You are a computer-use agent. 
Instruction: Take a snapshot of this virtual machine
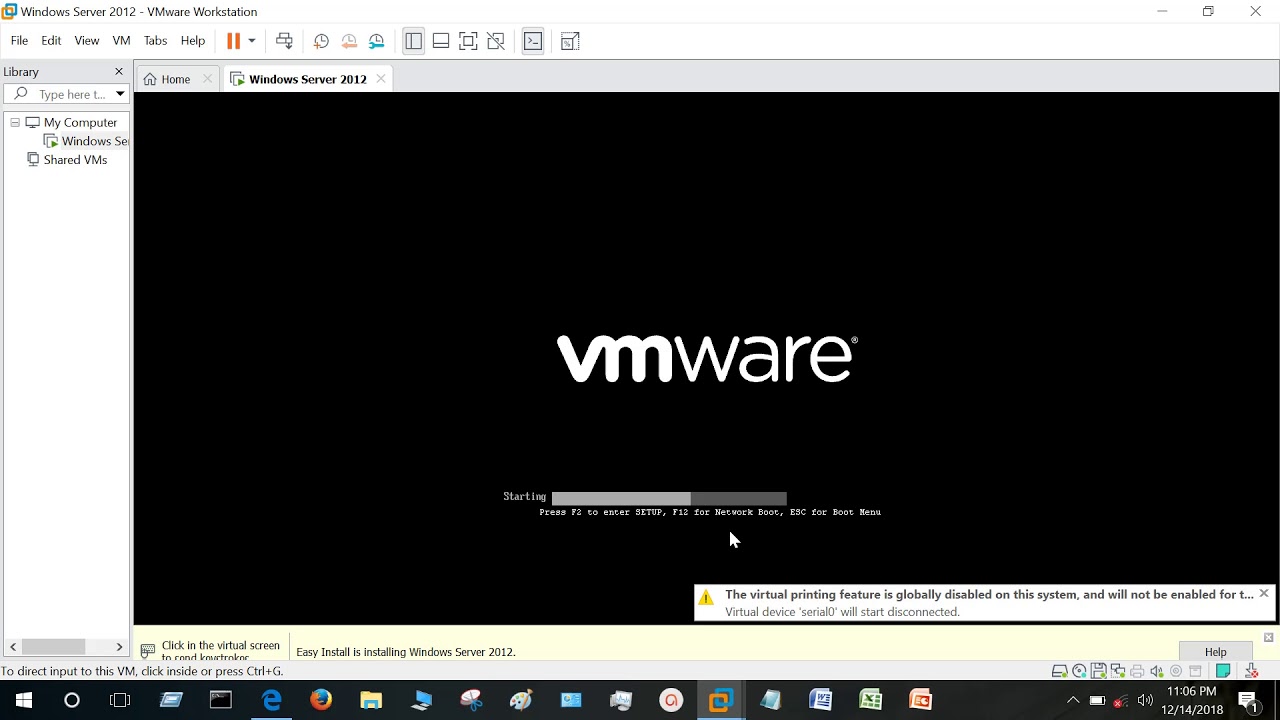tap(321, 41)
